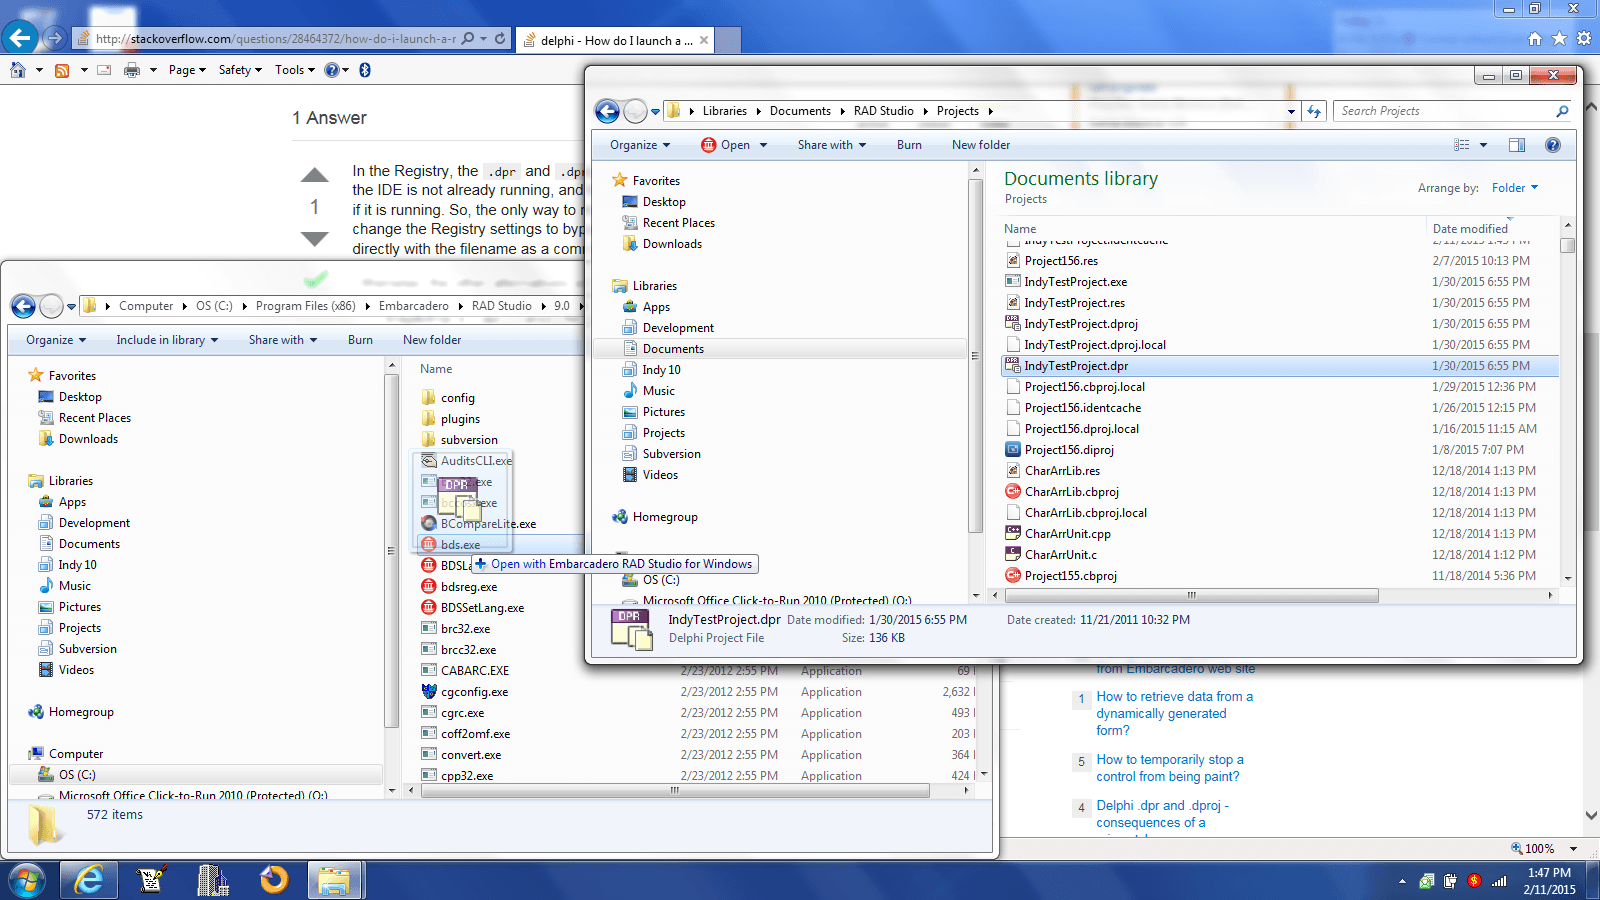Click the network signal icon in system tray
Image resolution: width=1600 pixels, height=900 pixels.
click(1499, 881)
